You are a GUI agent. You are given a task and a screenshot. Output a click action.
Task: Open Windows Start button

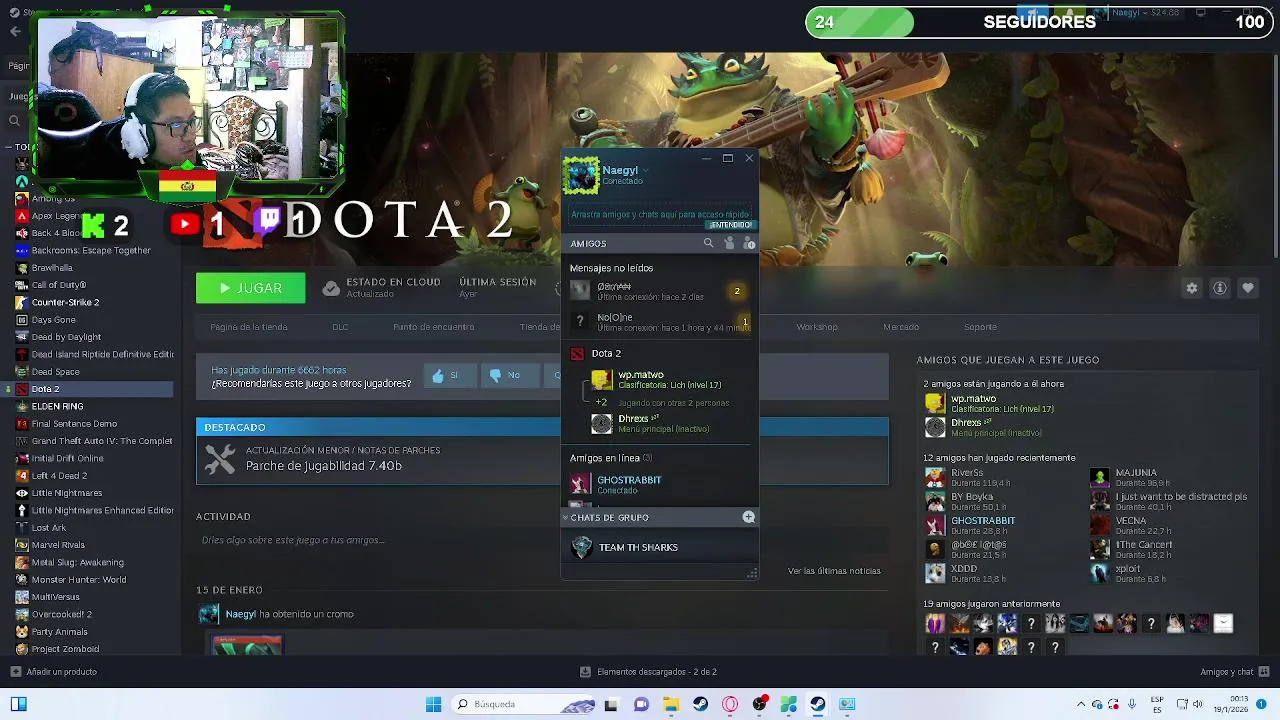tap(433, 704)
